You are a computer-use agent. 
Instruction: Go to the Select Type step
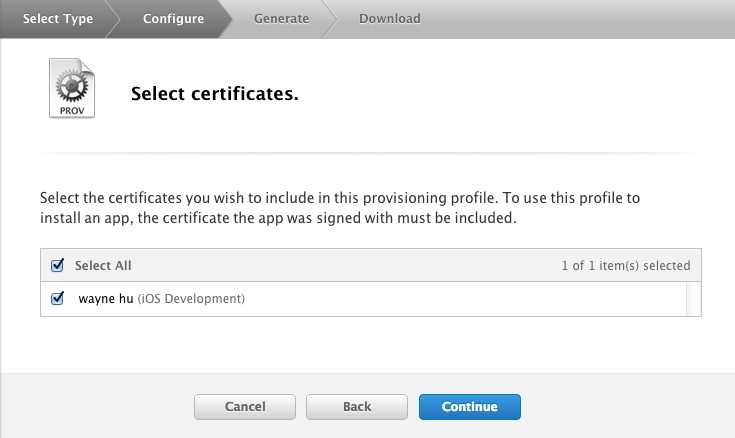tap(58, 19)
